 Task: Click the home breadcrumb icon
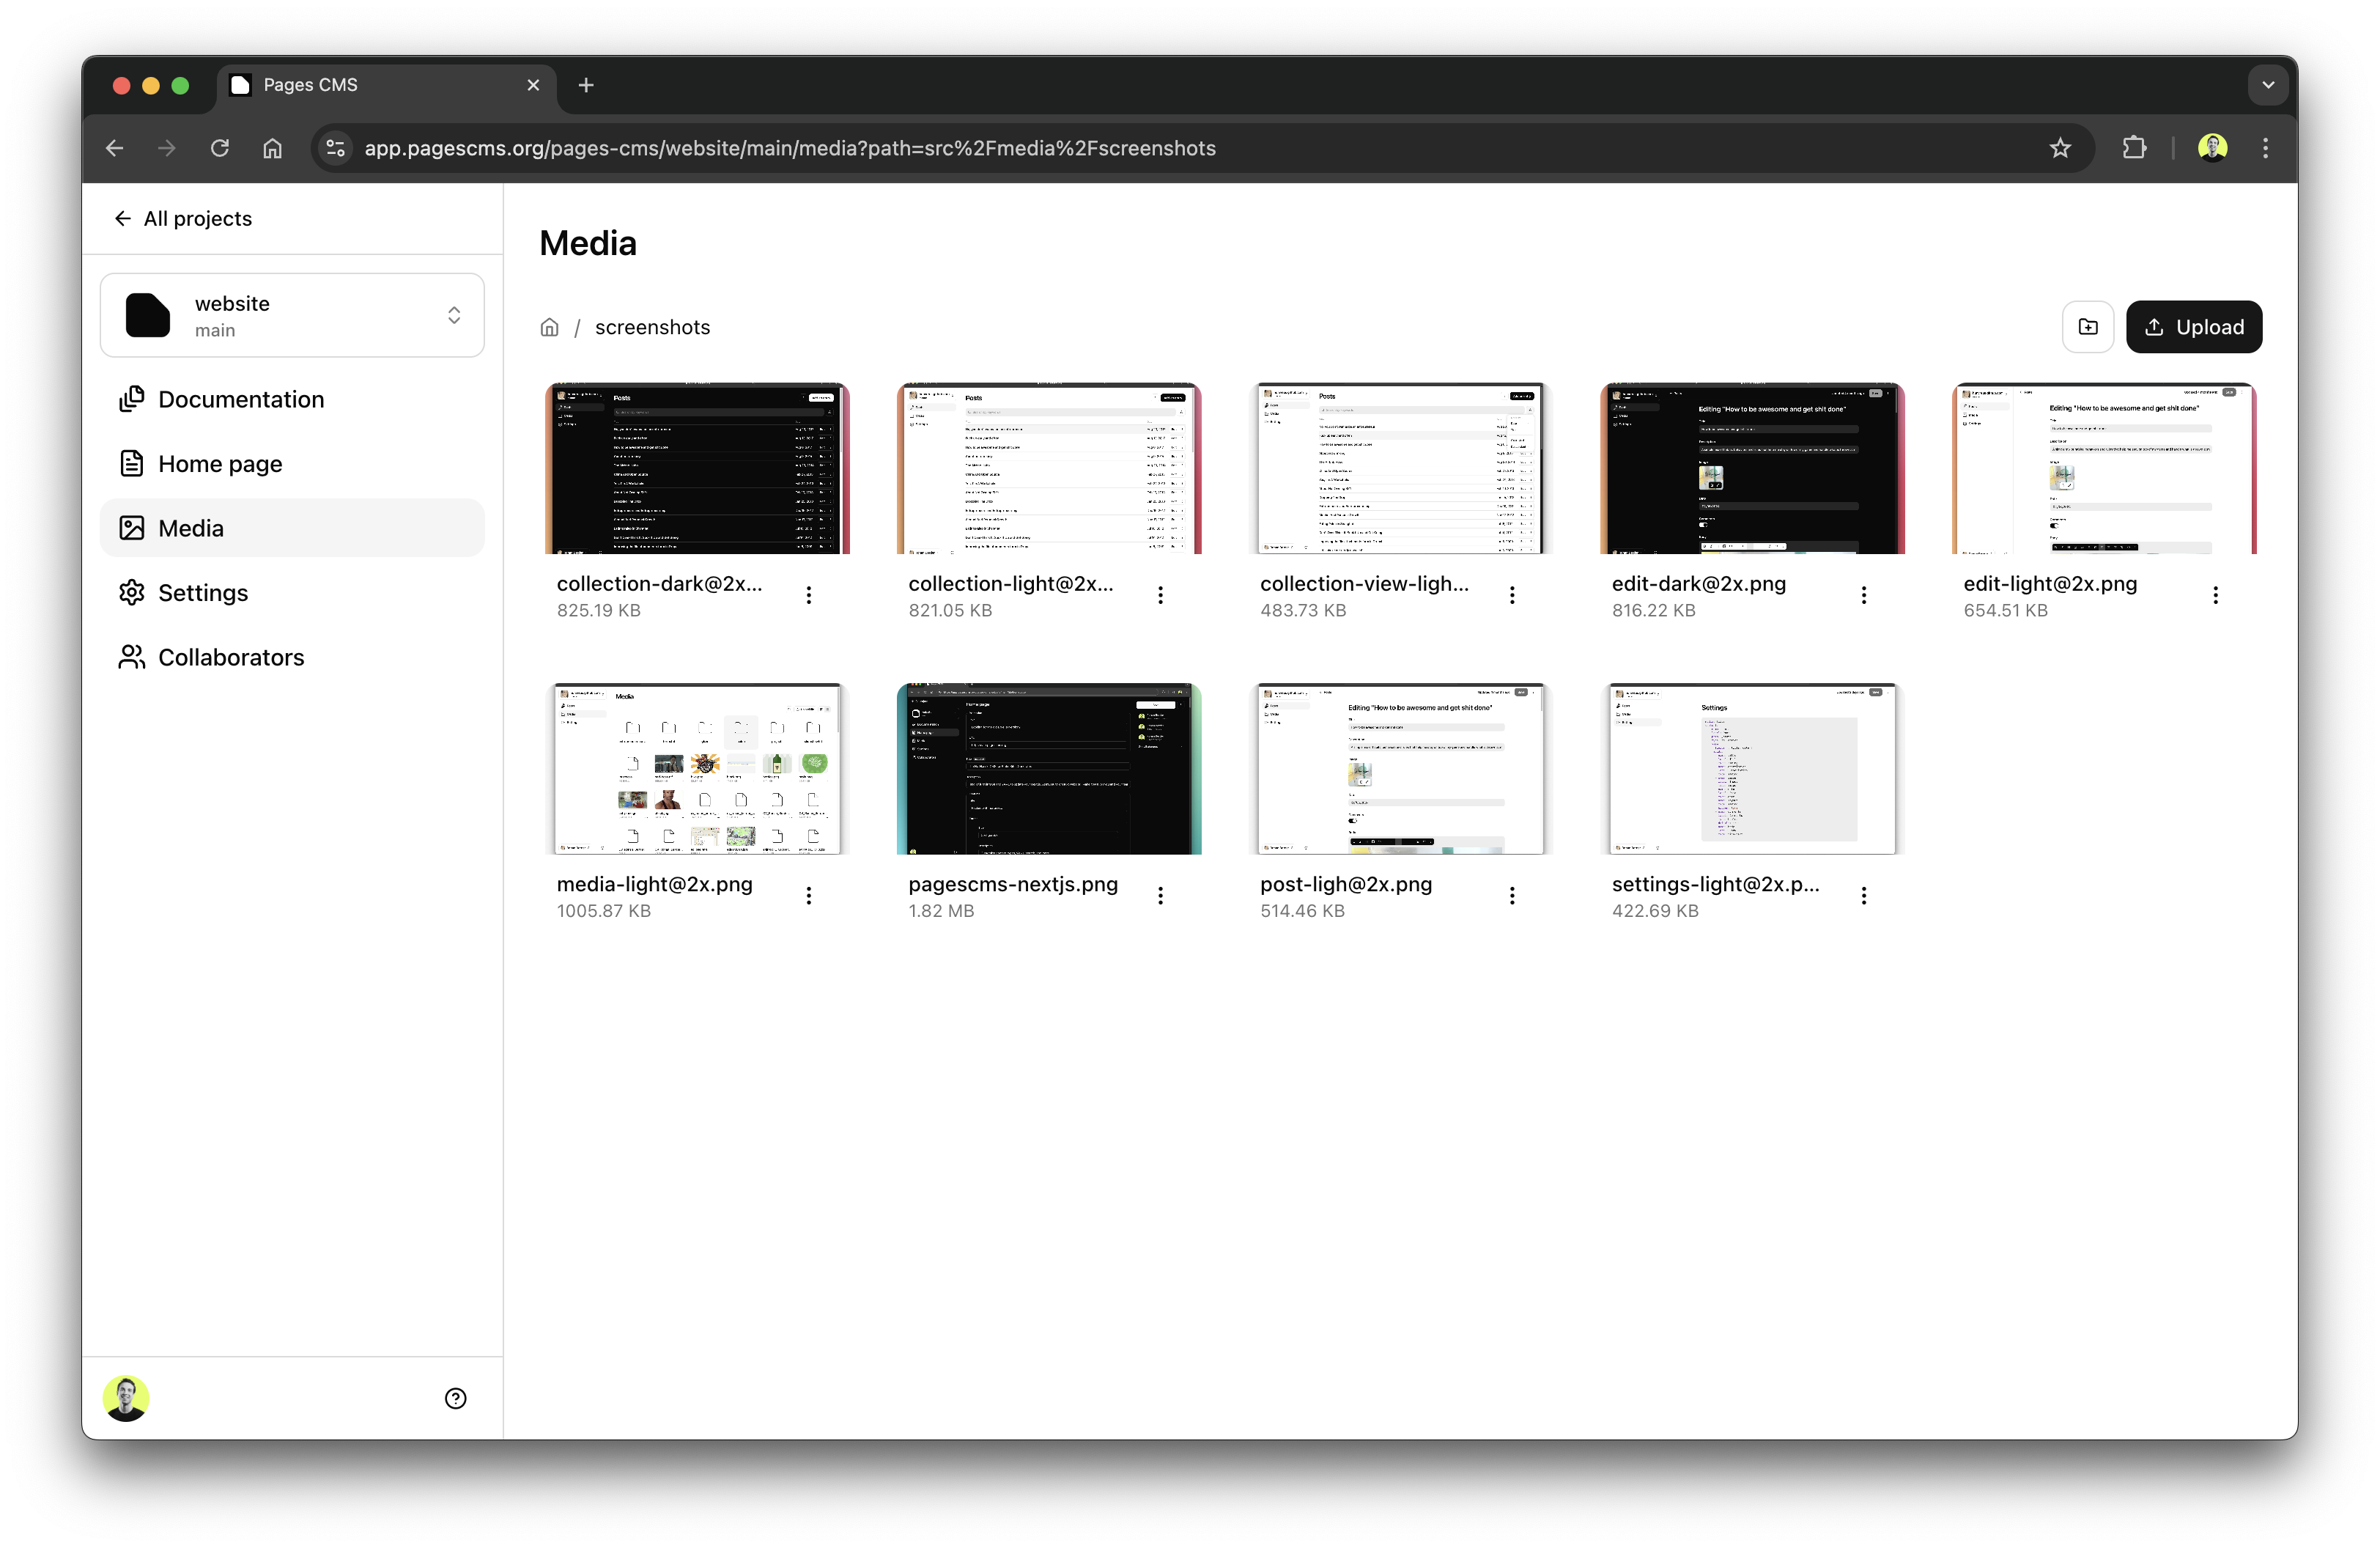(549, 327)
